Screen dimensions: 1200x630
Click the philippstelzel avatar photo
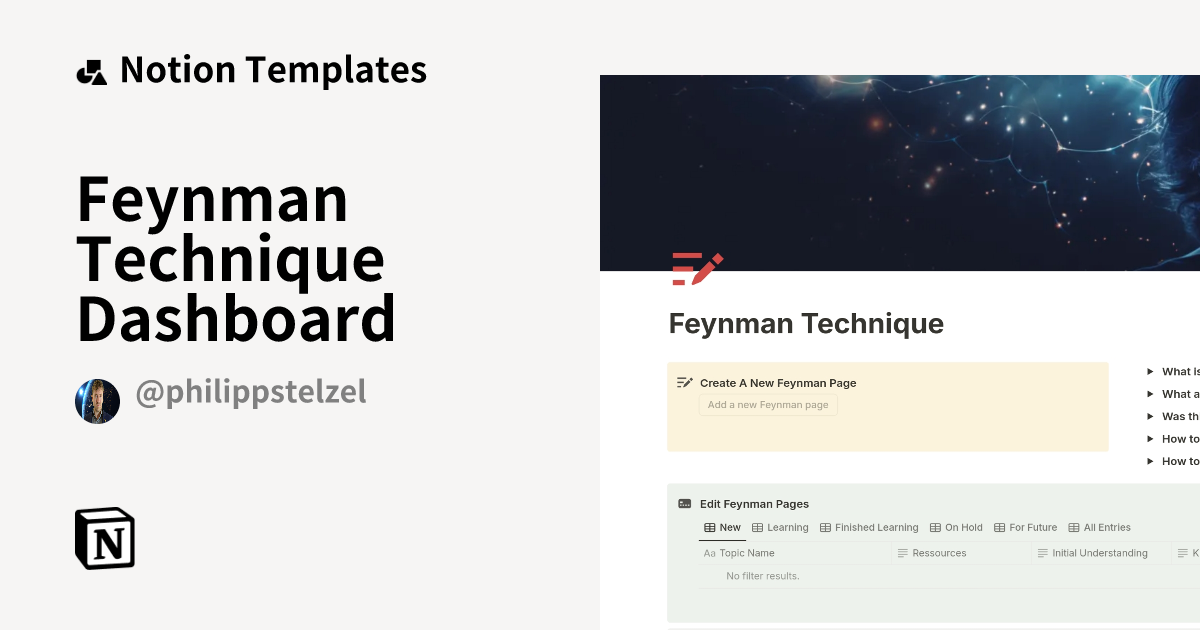[x=97, y=392]
